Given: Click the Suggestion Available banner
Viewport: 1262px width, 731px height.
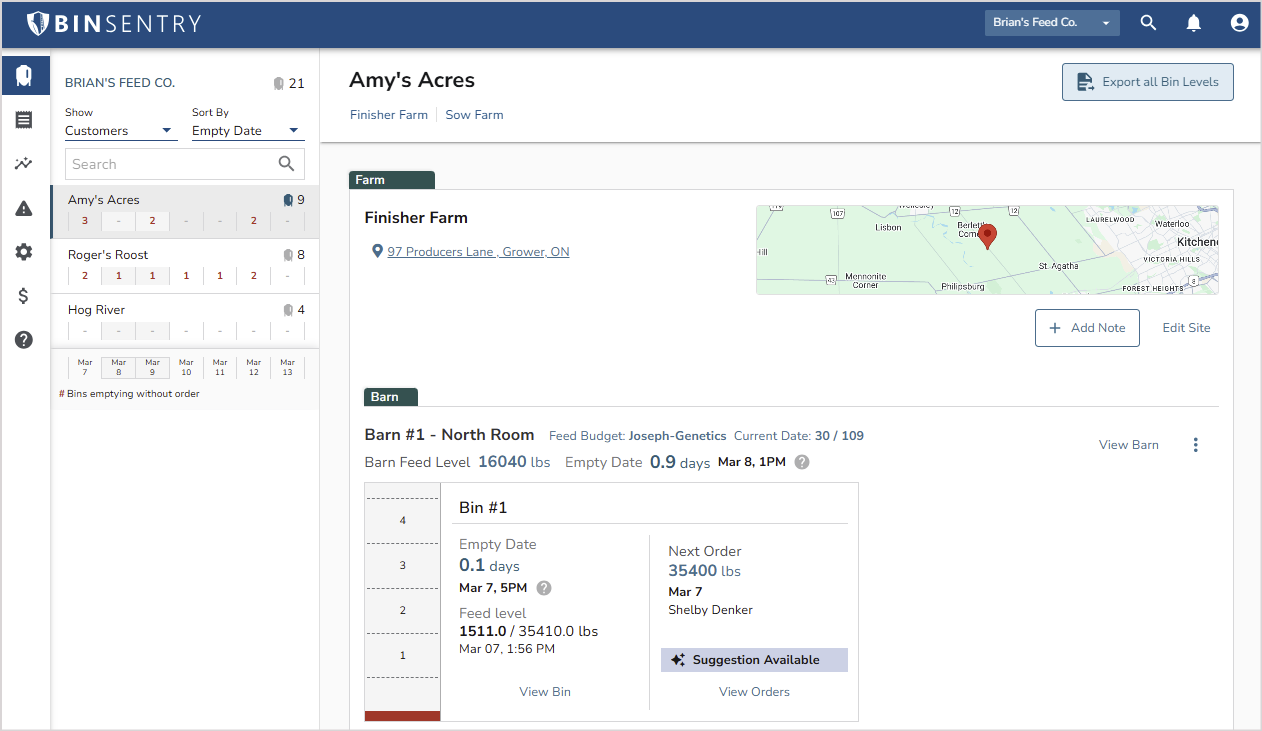Looking at the screenshot, I should click(x=754, y=660).
